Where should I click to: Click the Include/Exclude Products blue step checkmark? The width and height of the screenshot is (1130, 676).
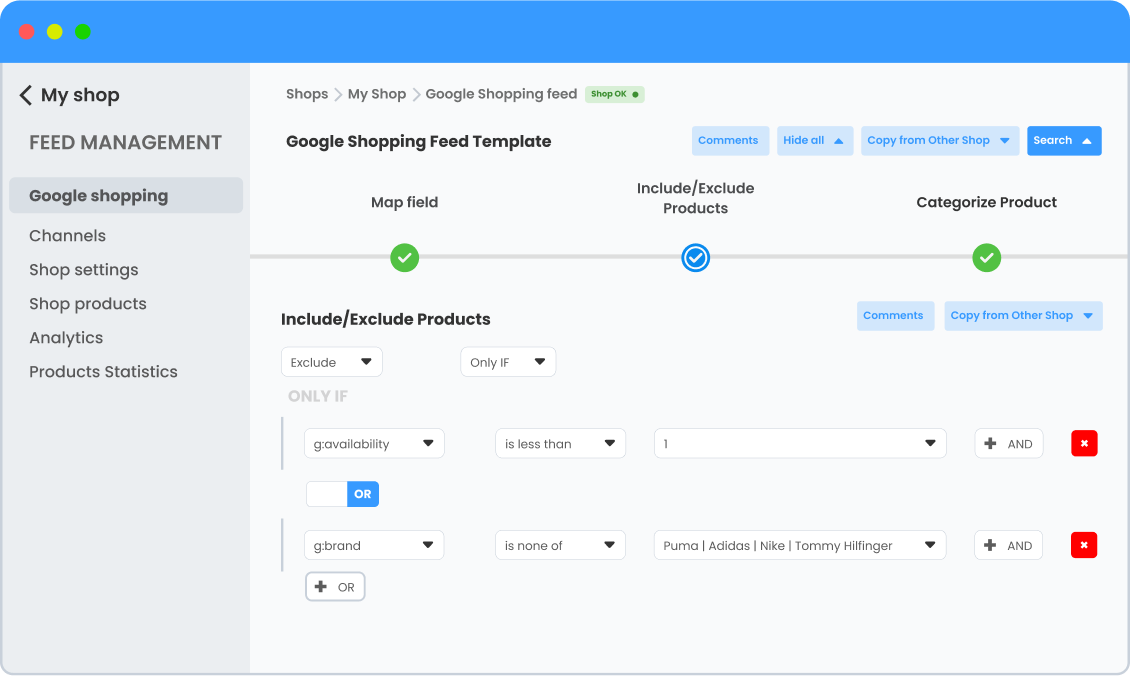coord(695,258)
